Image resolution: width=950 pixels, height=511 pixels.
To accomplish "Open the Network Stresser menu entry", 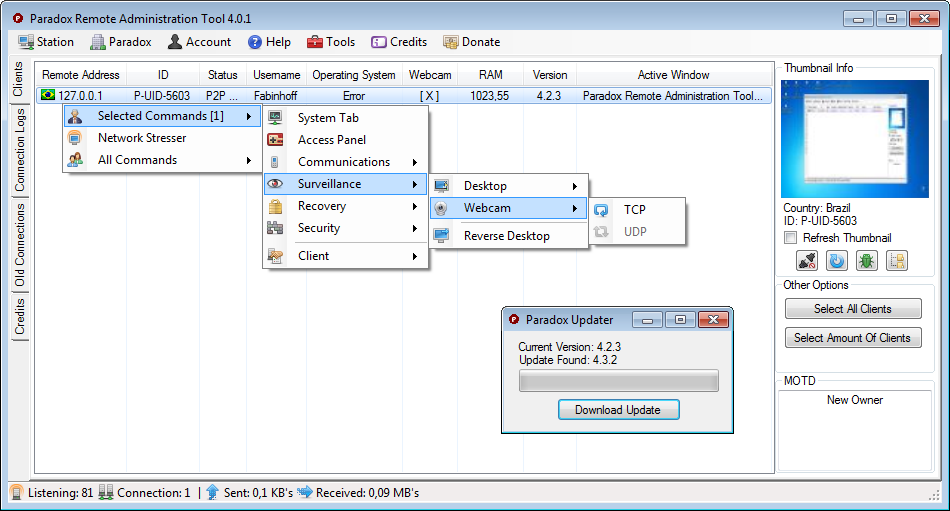I will (162, 138).
